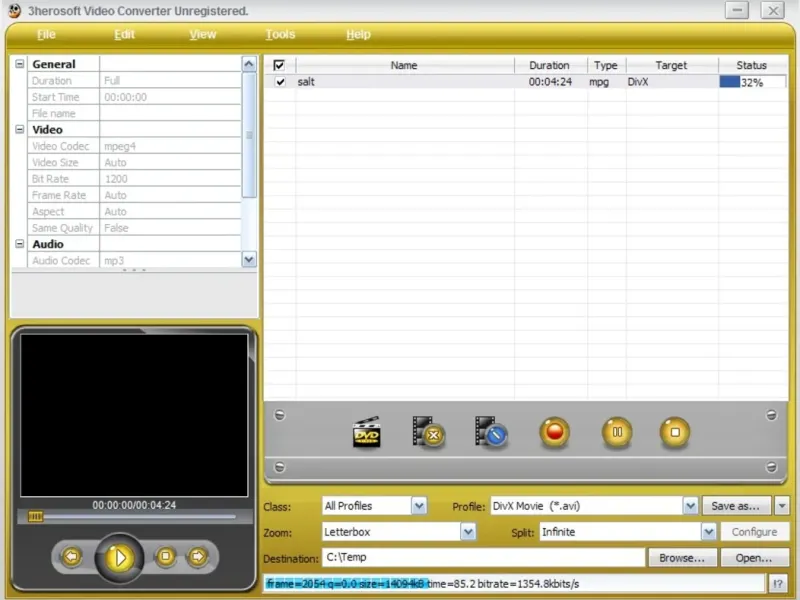Click the preview seek slider handle
Screen dimensions: 800x600
tap(35, 517)
